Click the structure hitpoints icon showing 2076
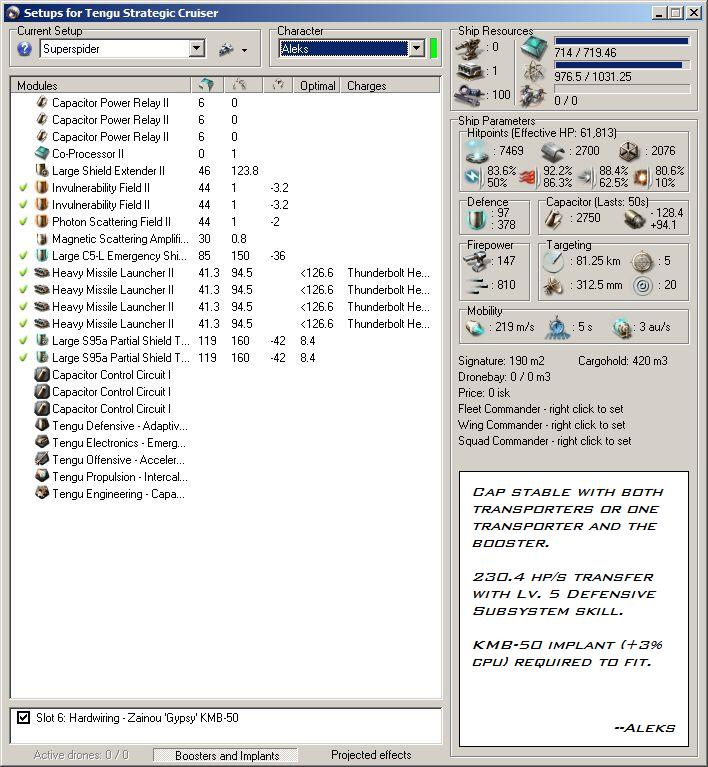Viewport: 708px width, 767px height. point(629,152)
